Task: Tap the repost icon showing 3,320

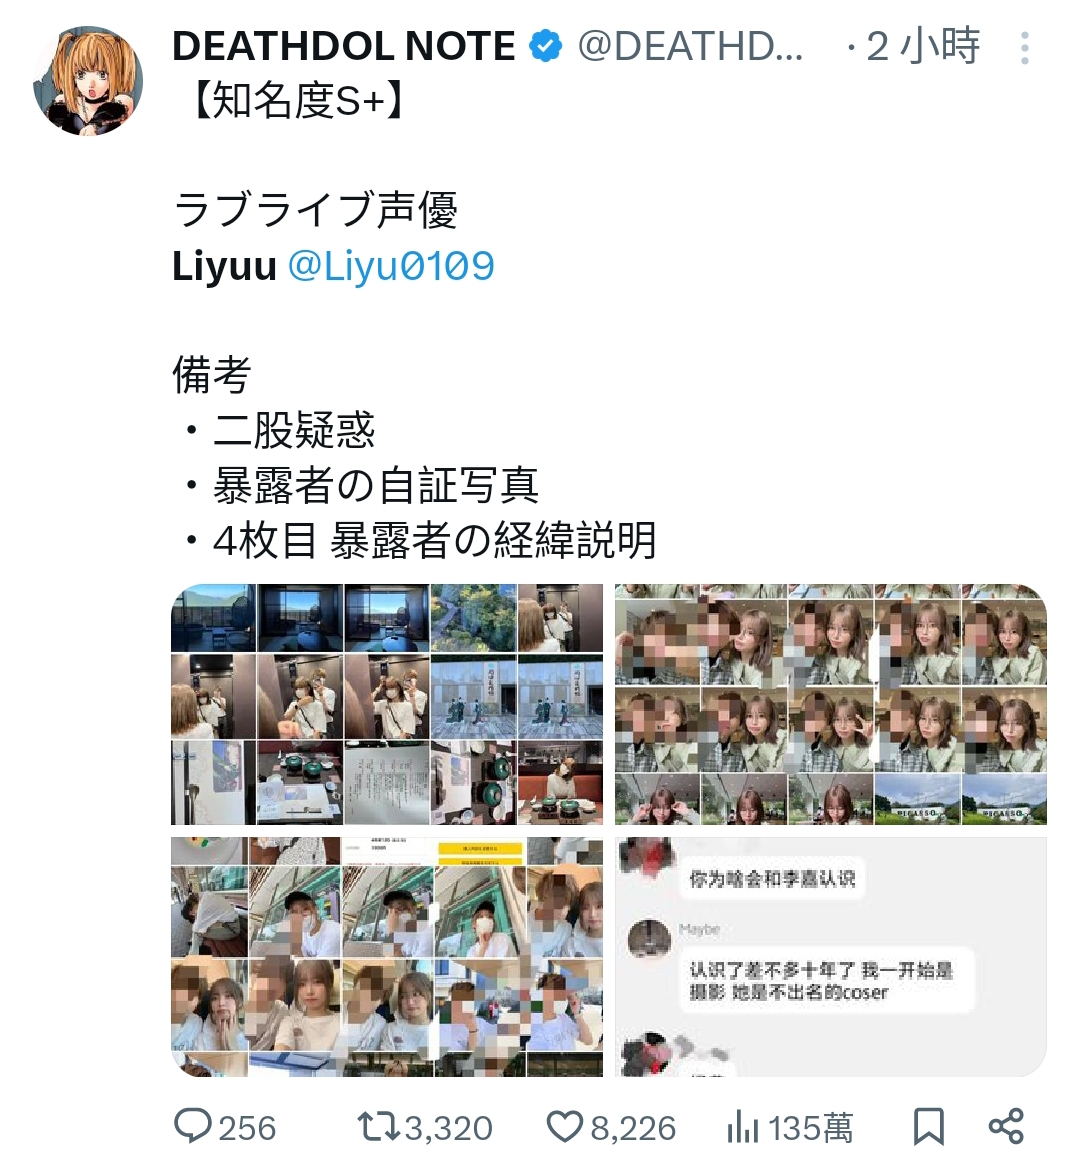Action: pos(379,1127)
